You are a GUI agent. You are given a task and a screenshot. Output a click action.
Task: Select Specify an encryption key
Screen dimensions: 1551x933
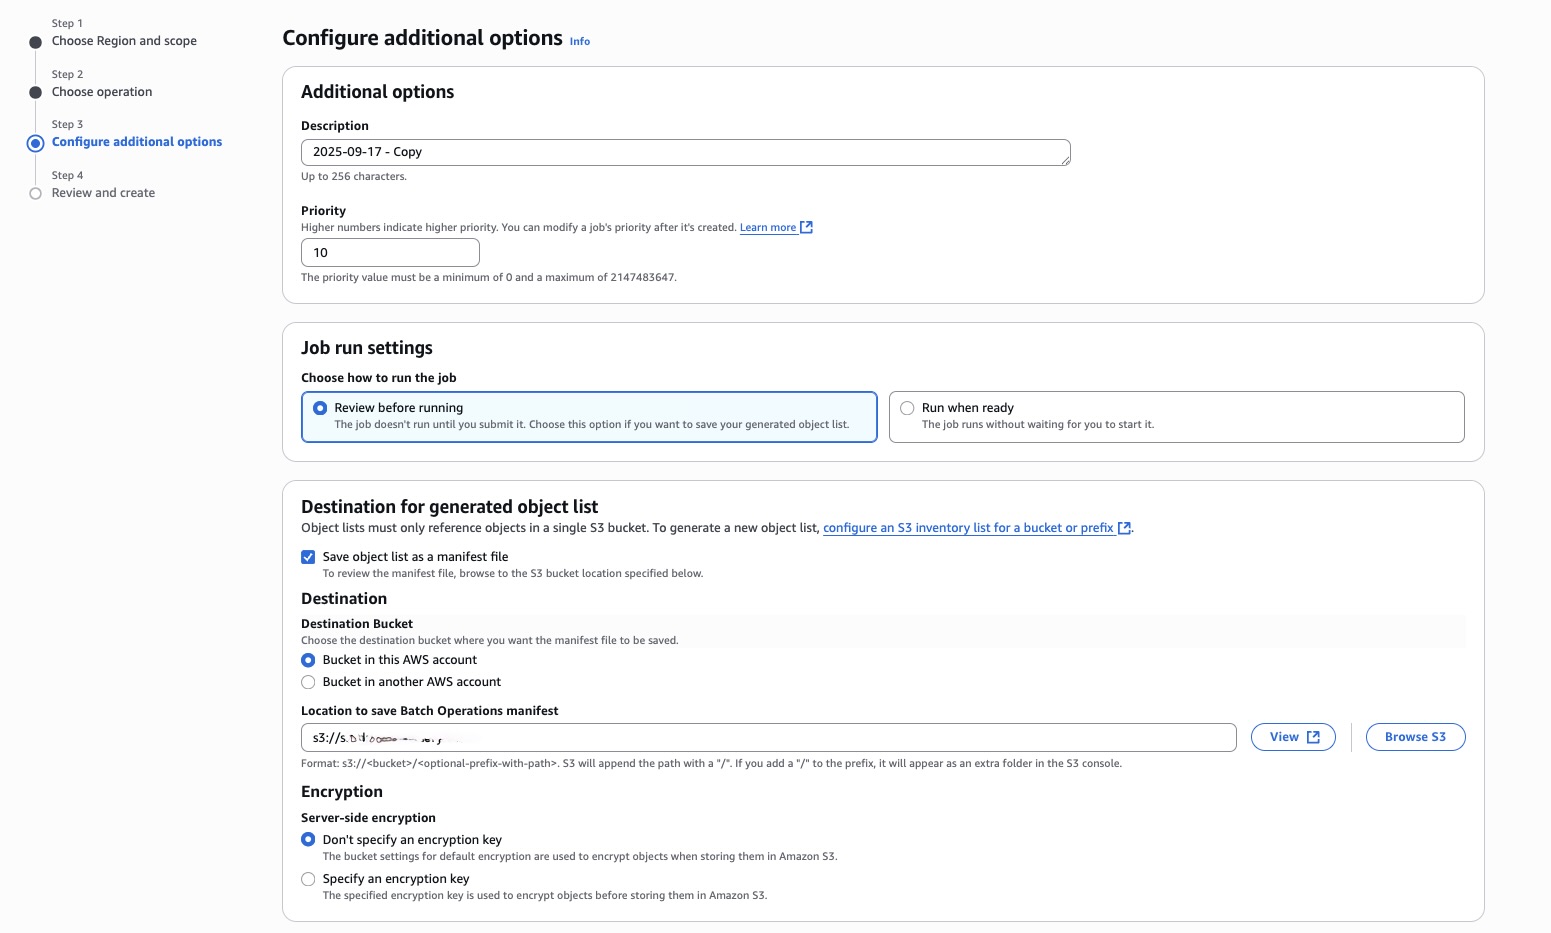coord(308,879)
